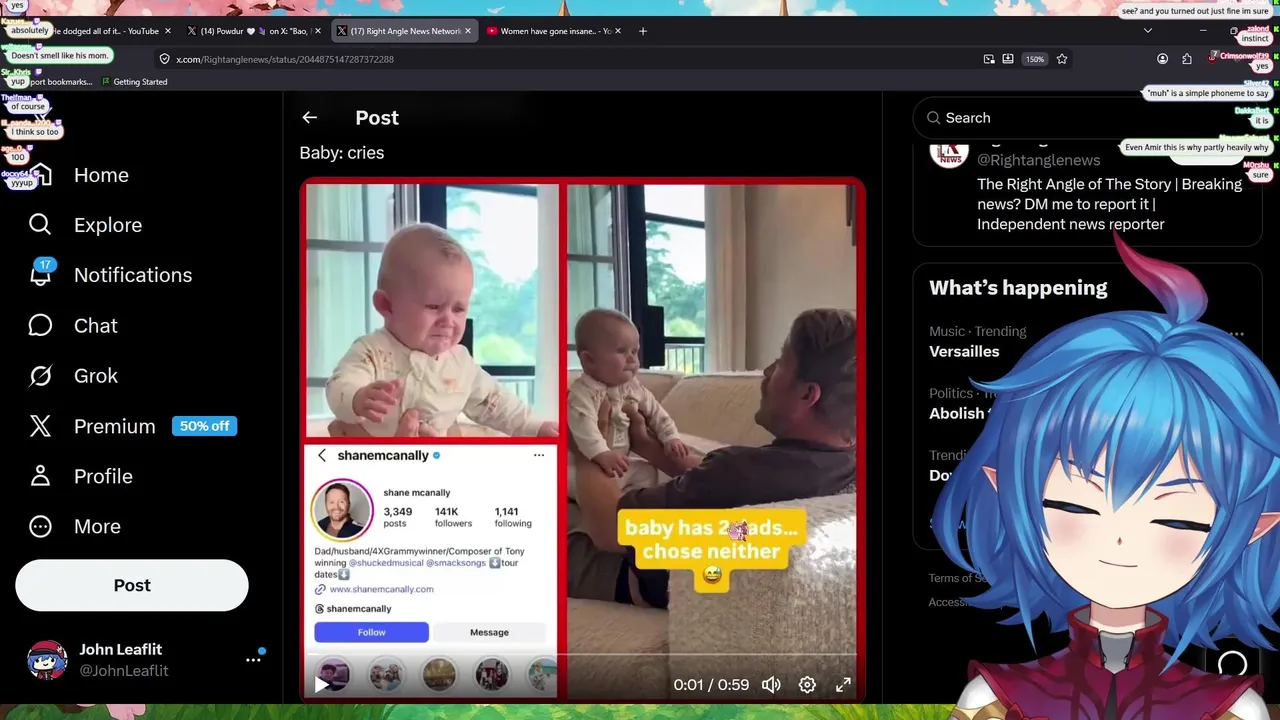Open a new browser tab
Screen dimensions: 1280x720
(x=644, y=31)
